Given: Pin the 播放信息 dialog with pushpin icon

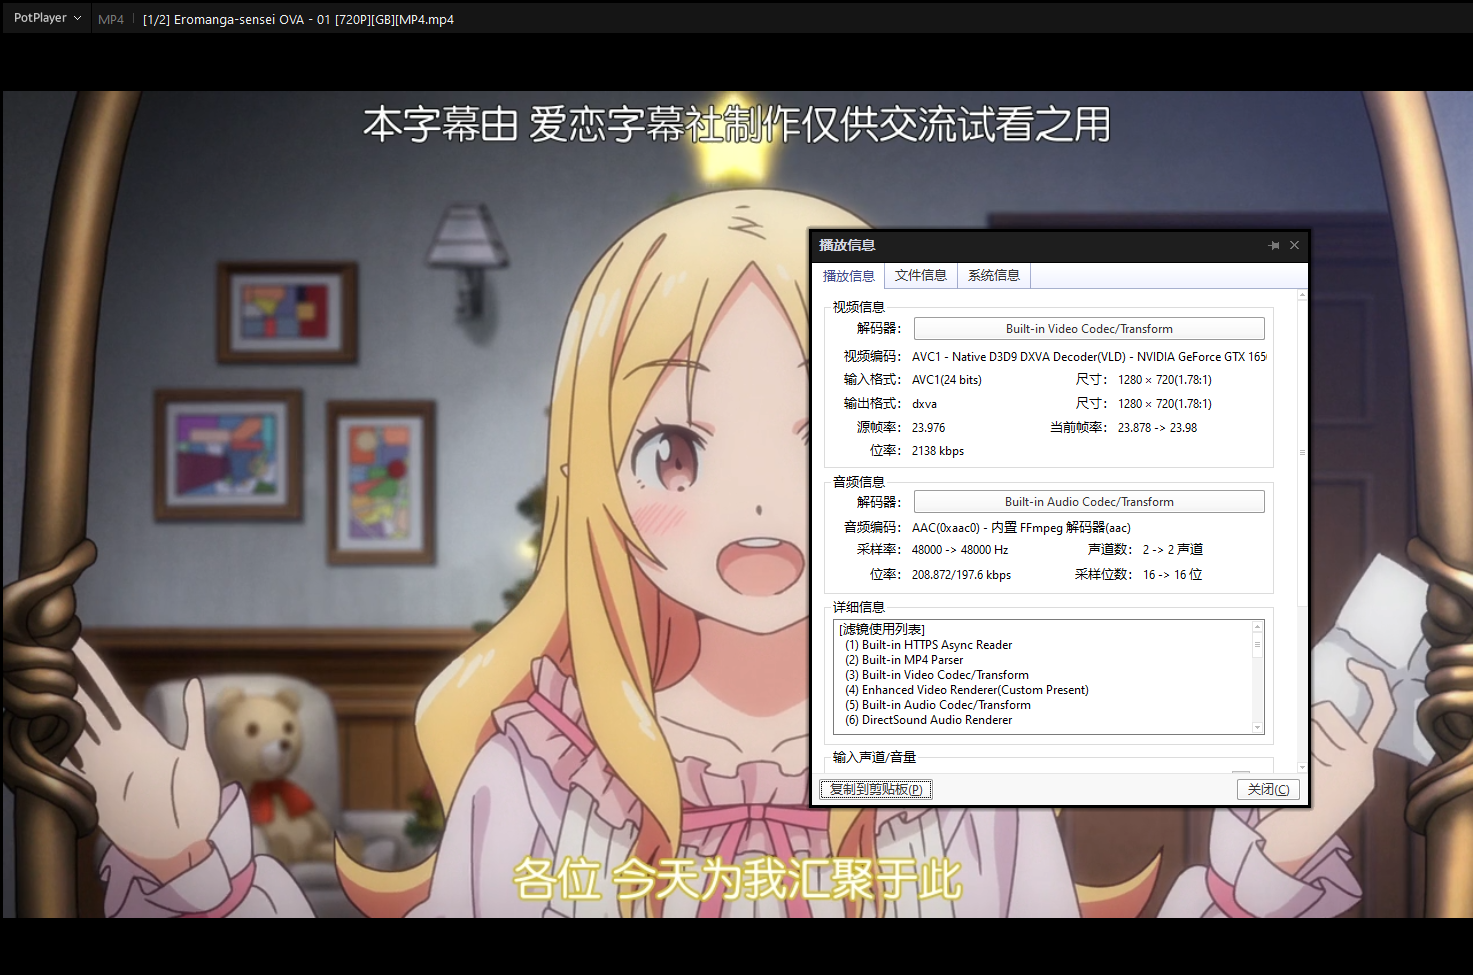Looking at the screenshot, I should pyautogui.click(x=1273, y=245).
